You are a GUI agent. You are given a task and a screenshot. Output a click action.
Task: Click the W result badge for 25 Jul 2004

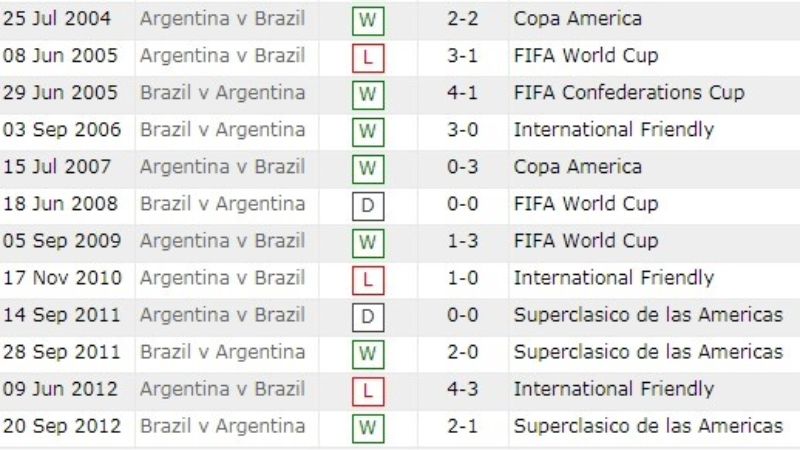(368, 20)
